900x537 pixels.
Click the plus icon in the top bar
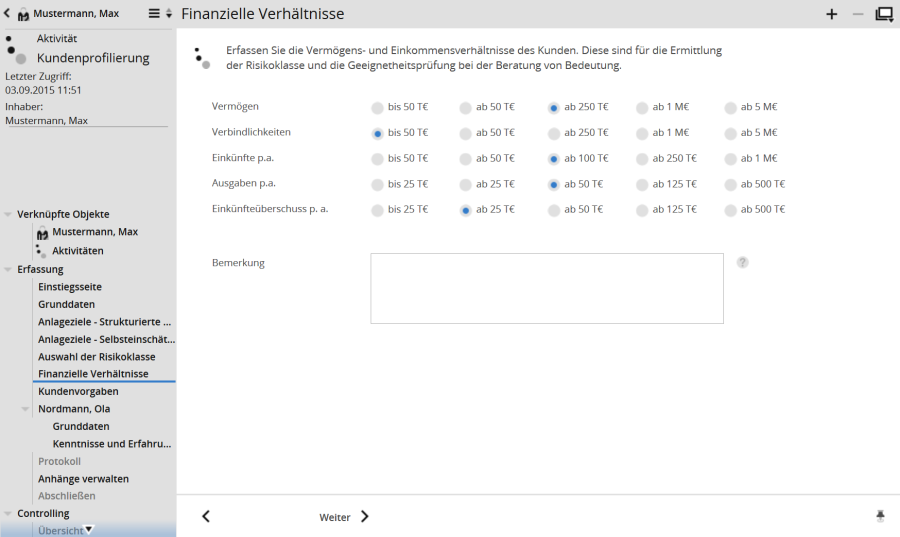pos(831,14)
